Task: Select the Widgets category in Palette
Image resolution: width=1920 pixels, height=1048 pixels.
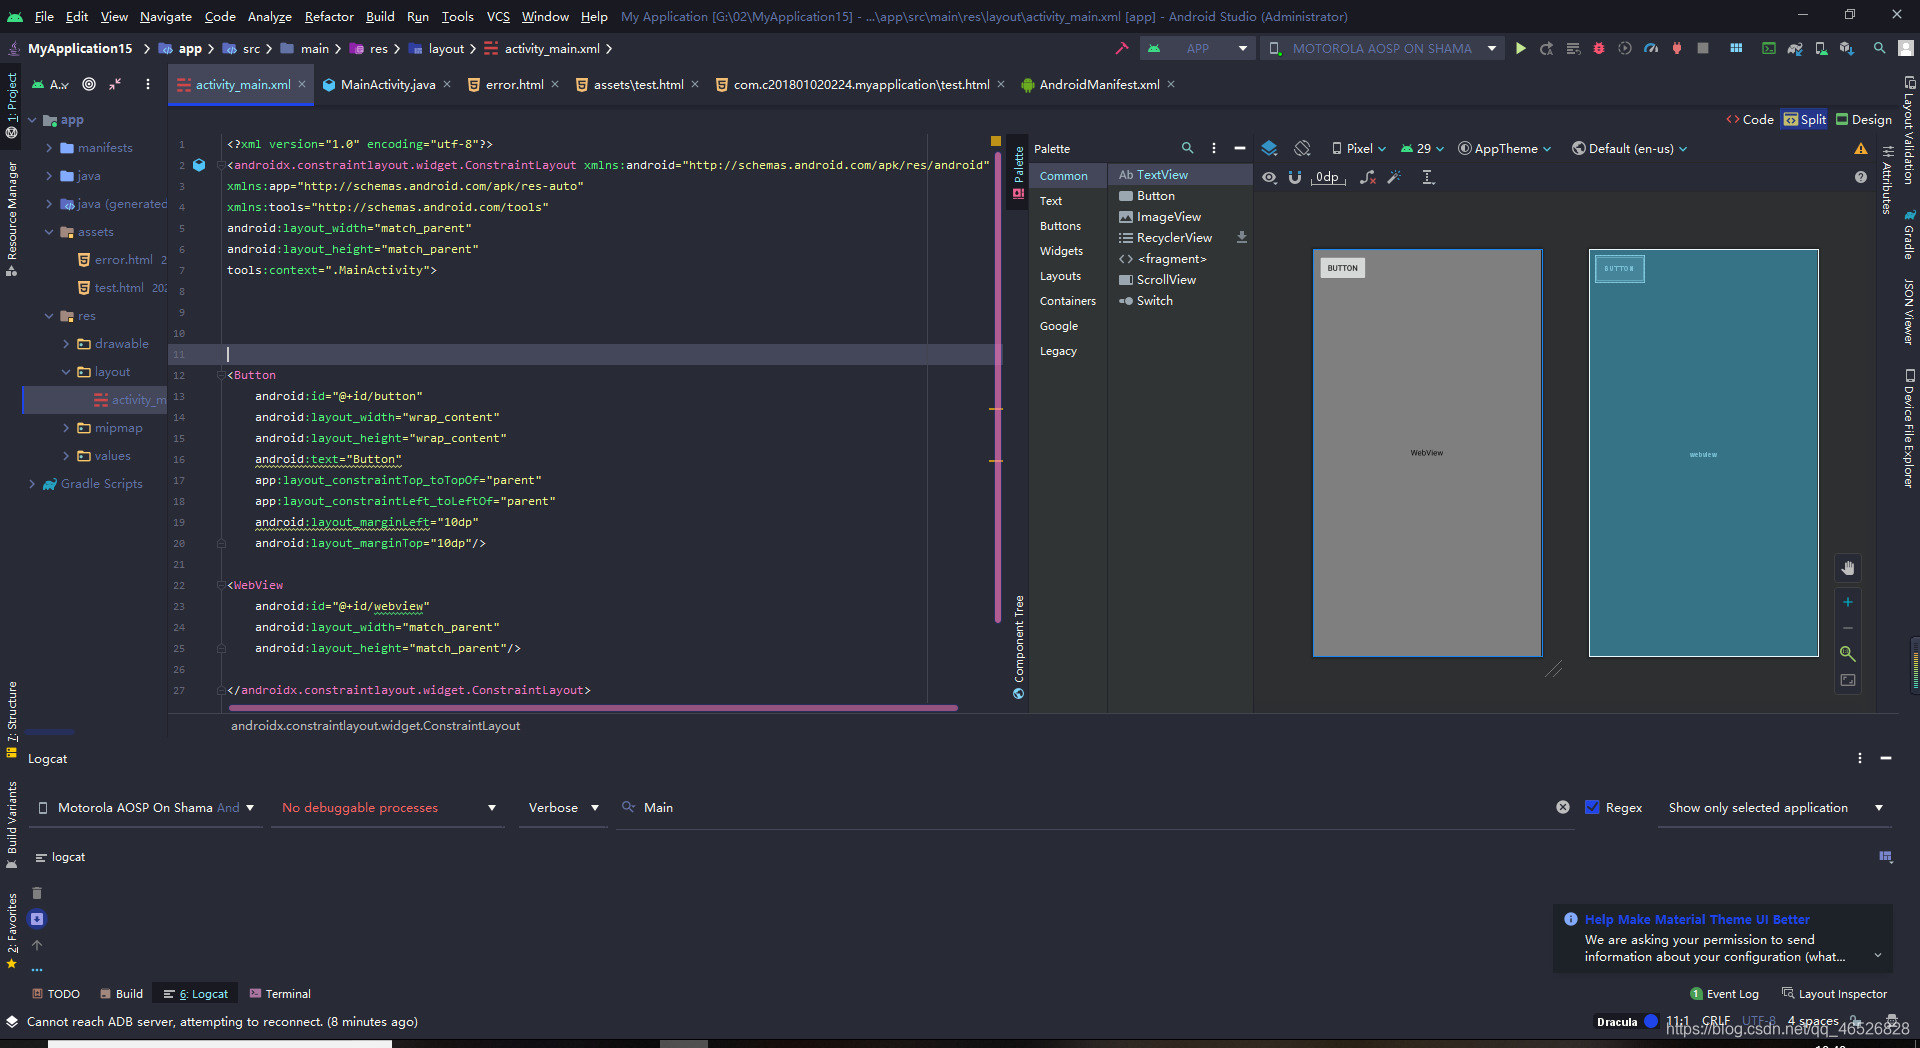Action: click(1061, 251)
